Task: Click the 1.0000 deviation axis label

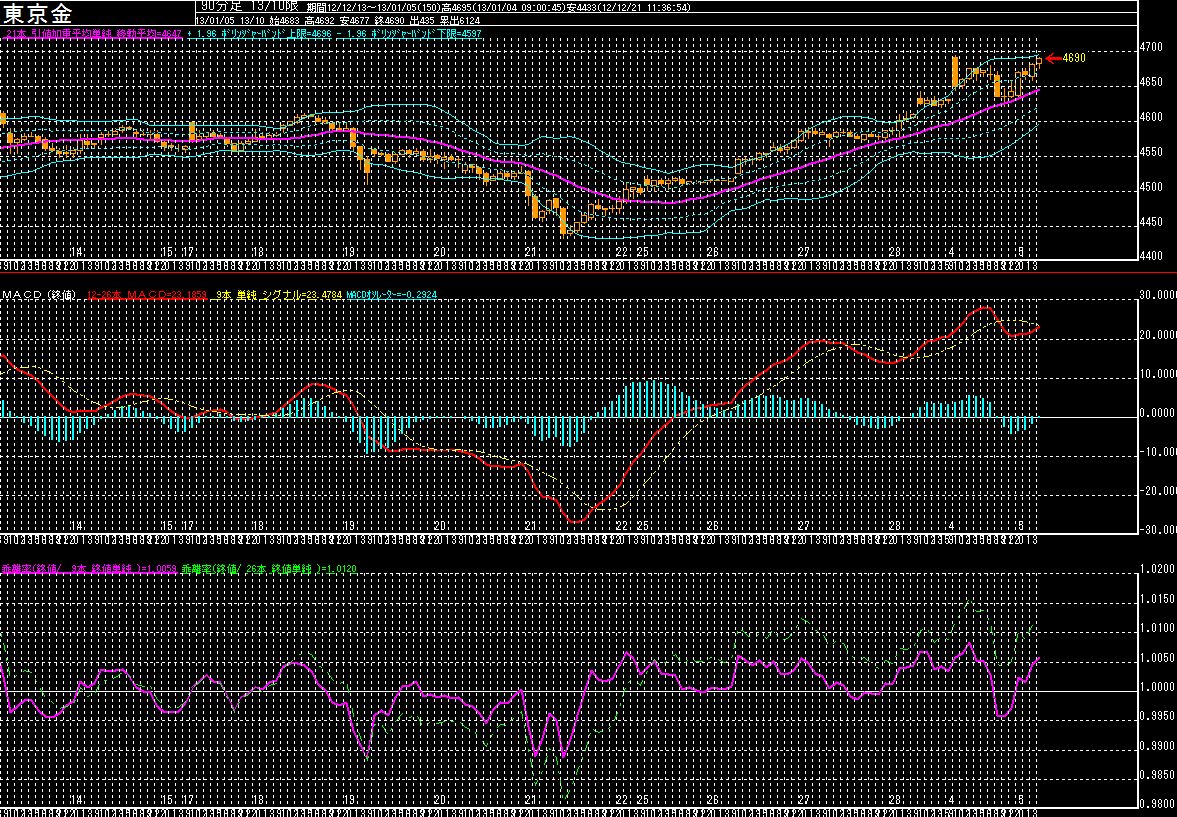Action: (1157, 687)
